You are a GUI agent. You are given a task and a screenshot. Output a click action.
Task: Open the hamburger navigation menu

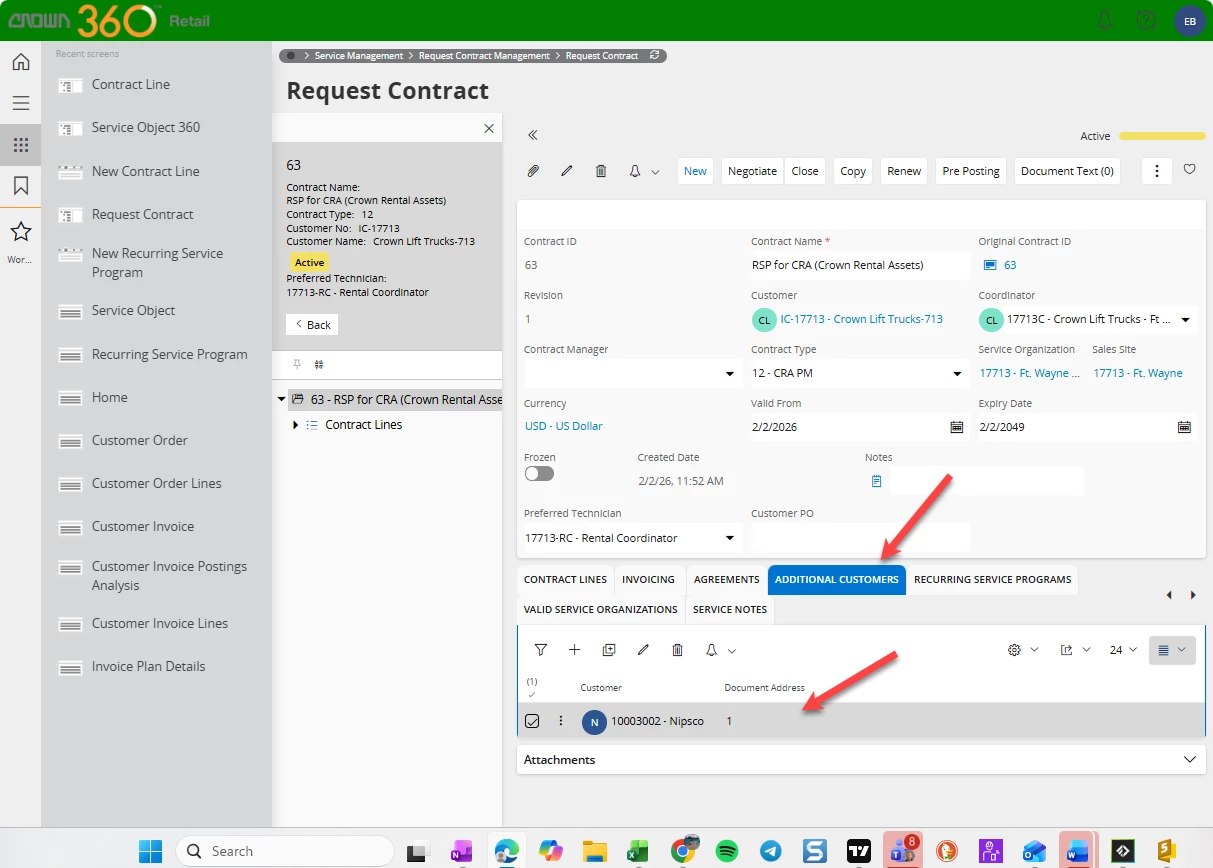(20, 103)
